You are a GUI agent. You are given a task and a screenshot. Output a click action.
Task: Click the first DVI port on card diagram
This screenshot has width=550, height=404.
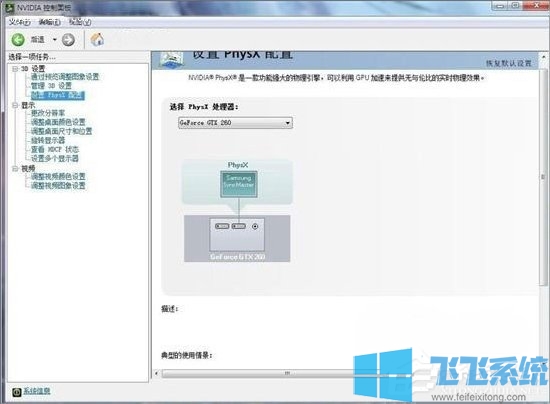222,226
